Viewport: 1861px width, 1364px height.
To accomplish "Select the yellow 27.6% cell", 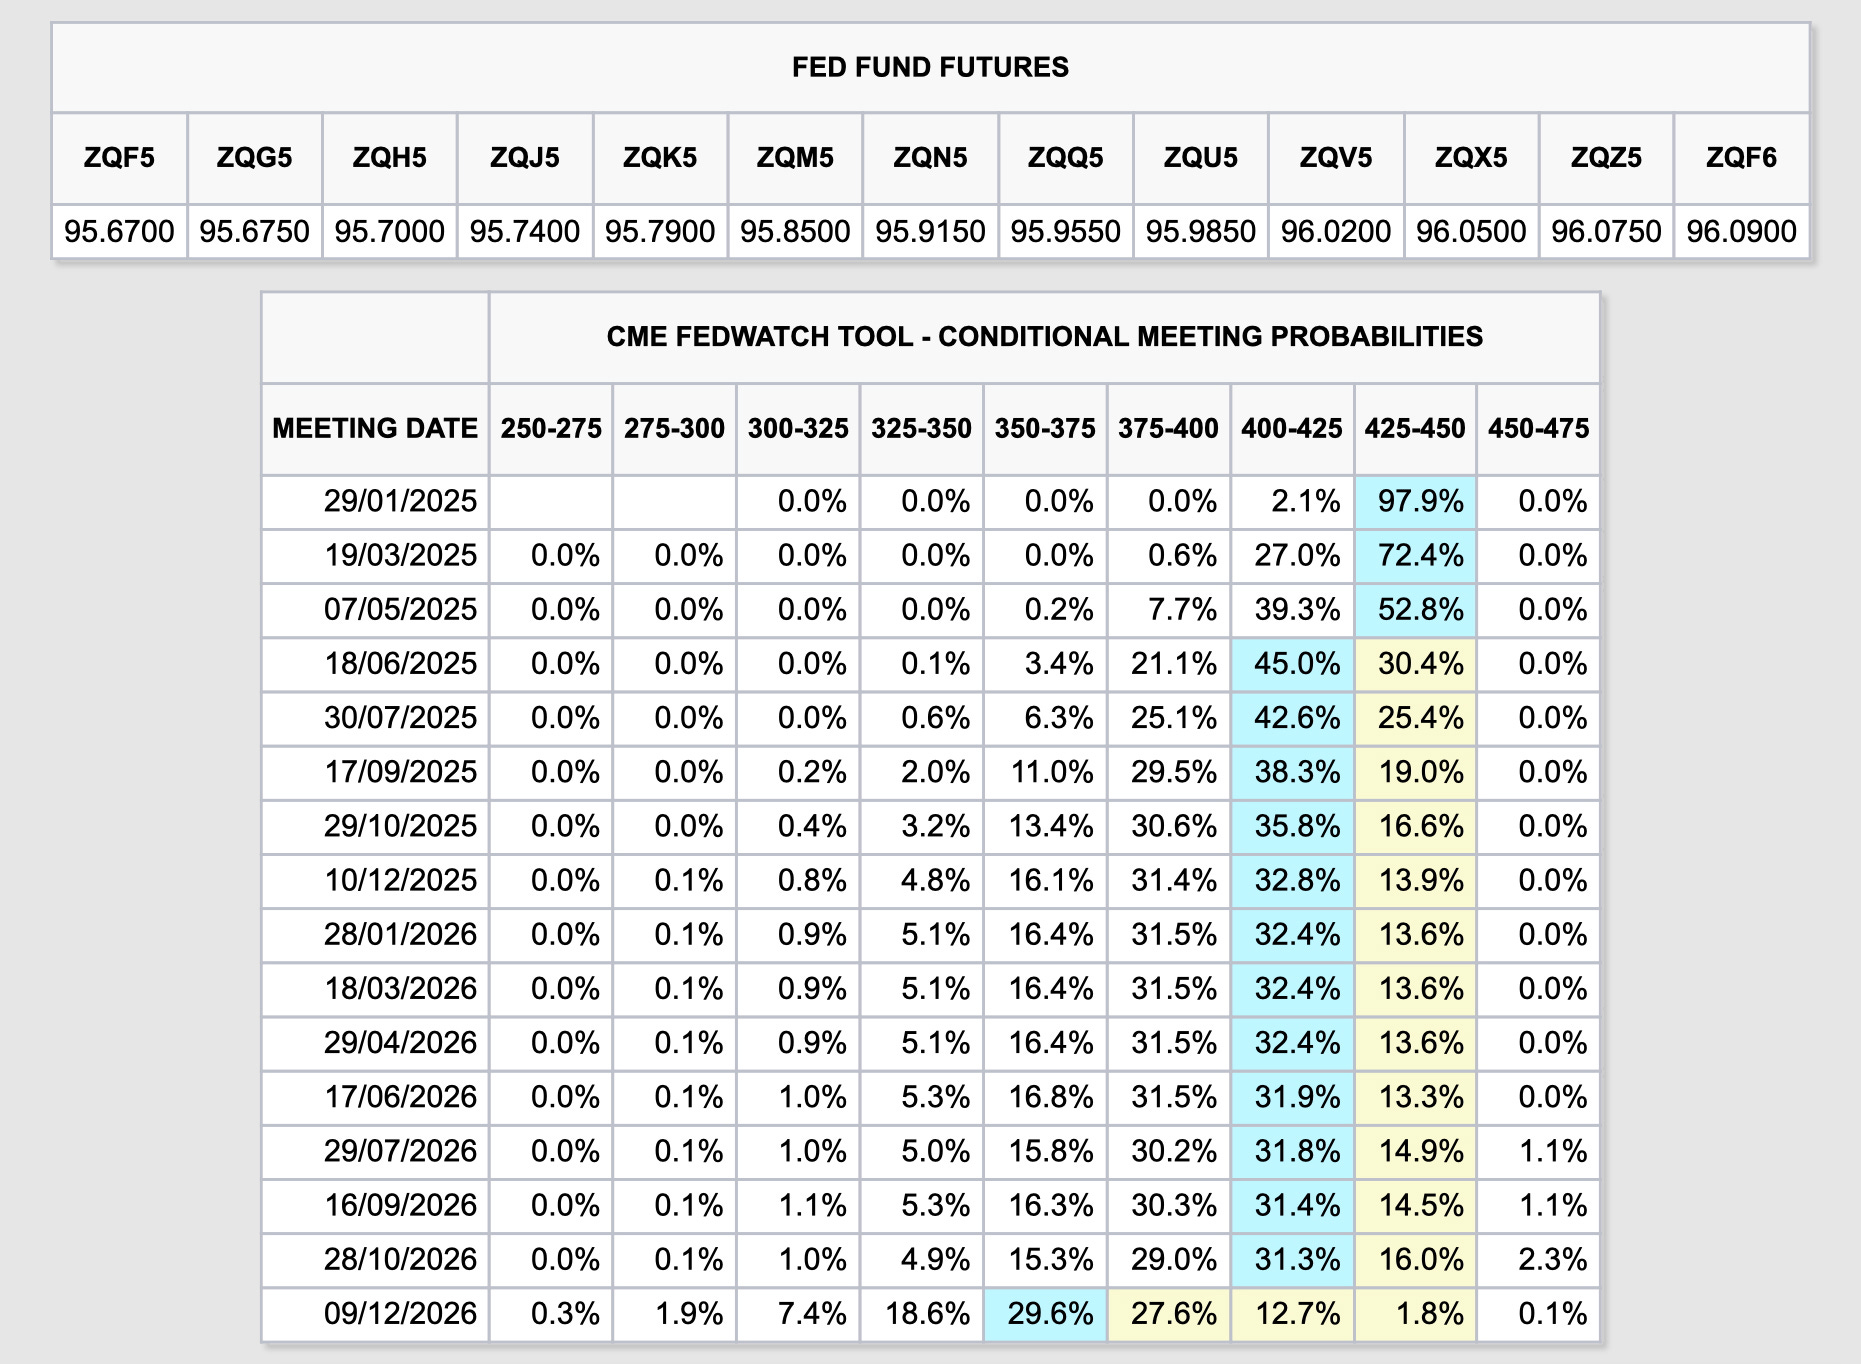I will (1168, 1313).
